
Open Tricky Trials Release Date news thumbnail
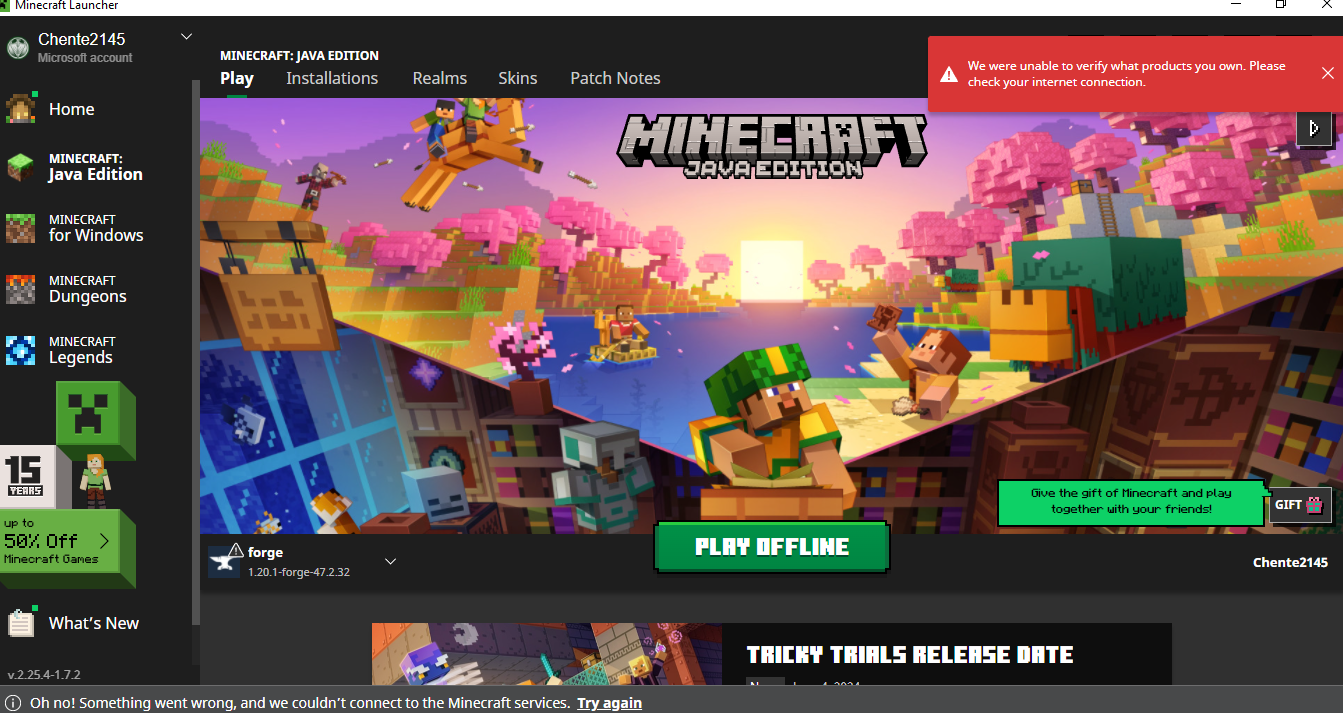(x=547, y=655)
